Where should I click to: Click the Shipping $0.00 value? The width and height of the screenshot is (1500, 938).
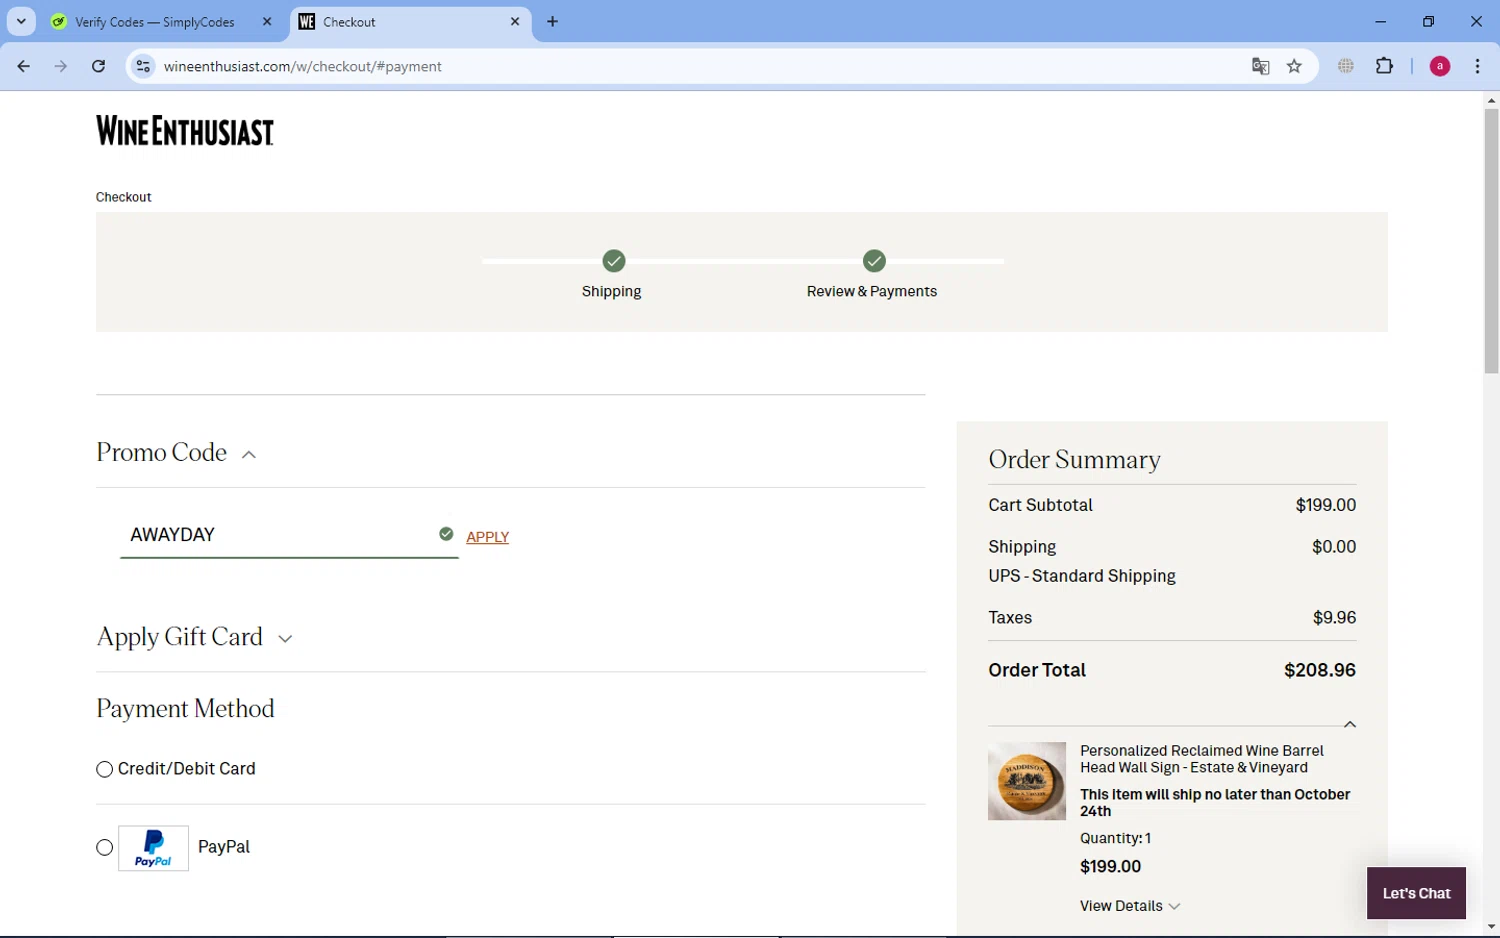click(x=1334, y=547)
